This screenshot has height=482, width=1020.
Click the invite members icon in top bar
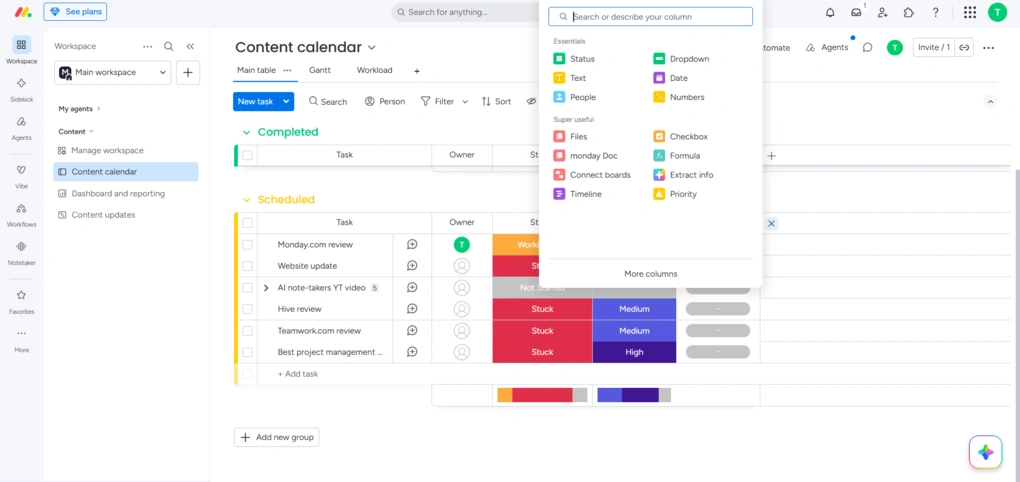pyautogui.click(x=883, y=12)
